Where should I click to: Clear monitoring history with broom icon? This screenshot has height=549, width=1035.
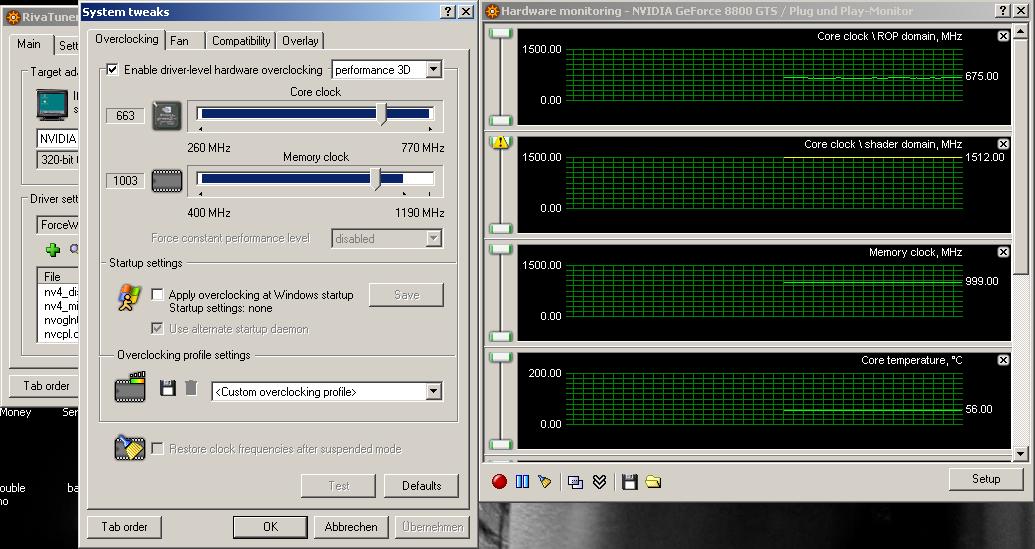(x=545, y=481)
